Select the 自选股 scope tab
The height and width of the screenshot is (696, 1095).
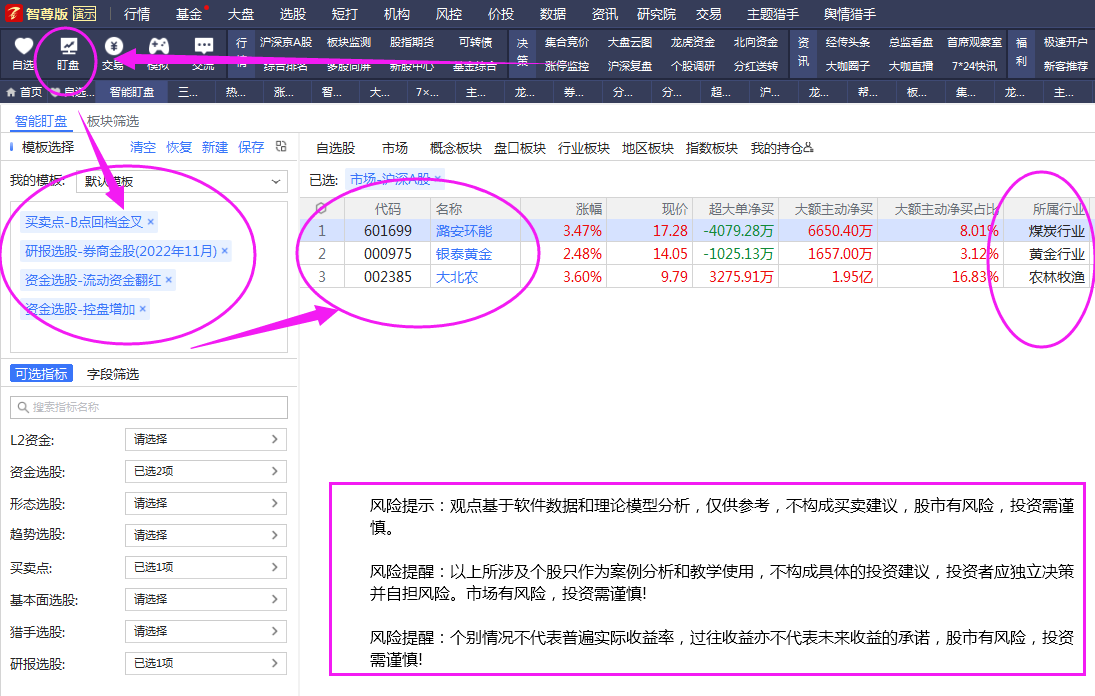(336, 148)
